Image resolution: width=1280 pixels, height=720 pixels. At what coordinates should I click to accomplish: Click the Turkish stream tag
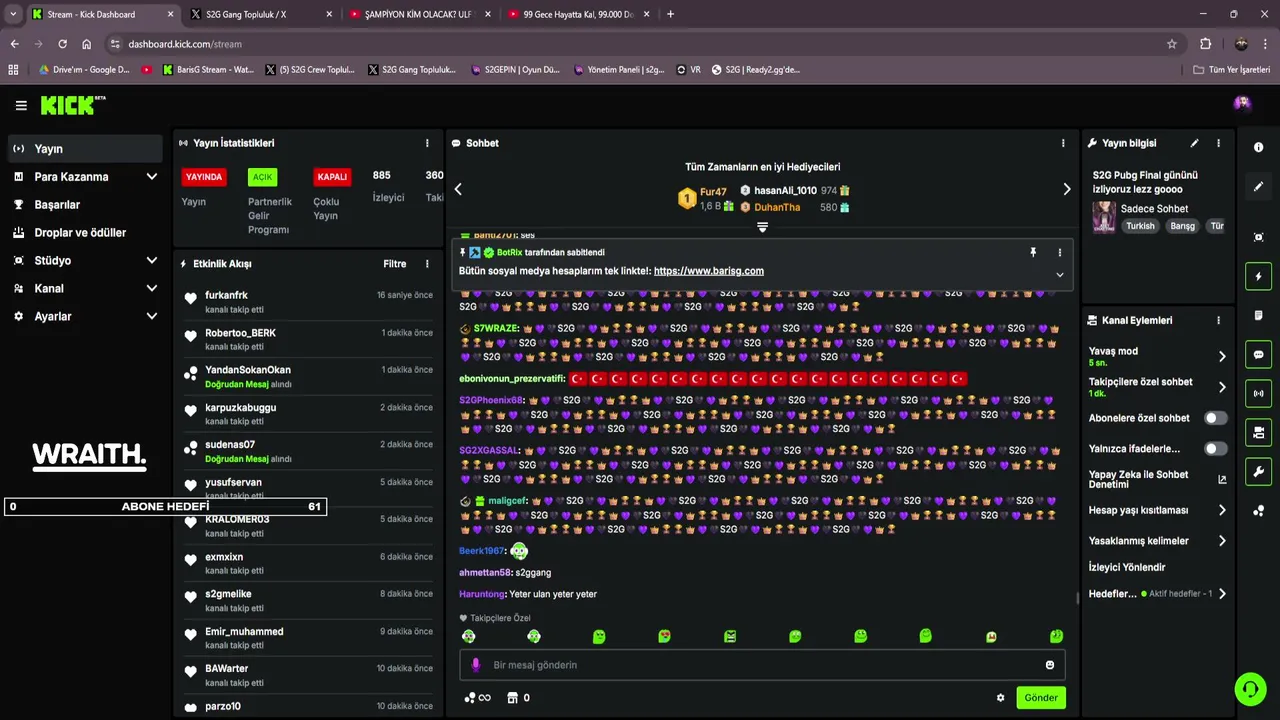tap(1140, 226)
